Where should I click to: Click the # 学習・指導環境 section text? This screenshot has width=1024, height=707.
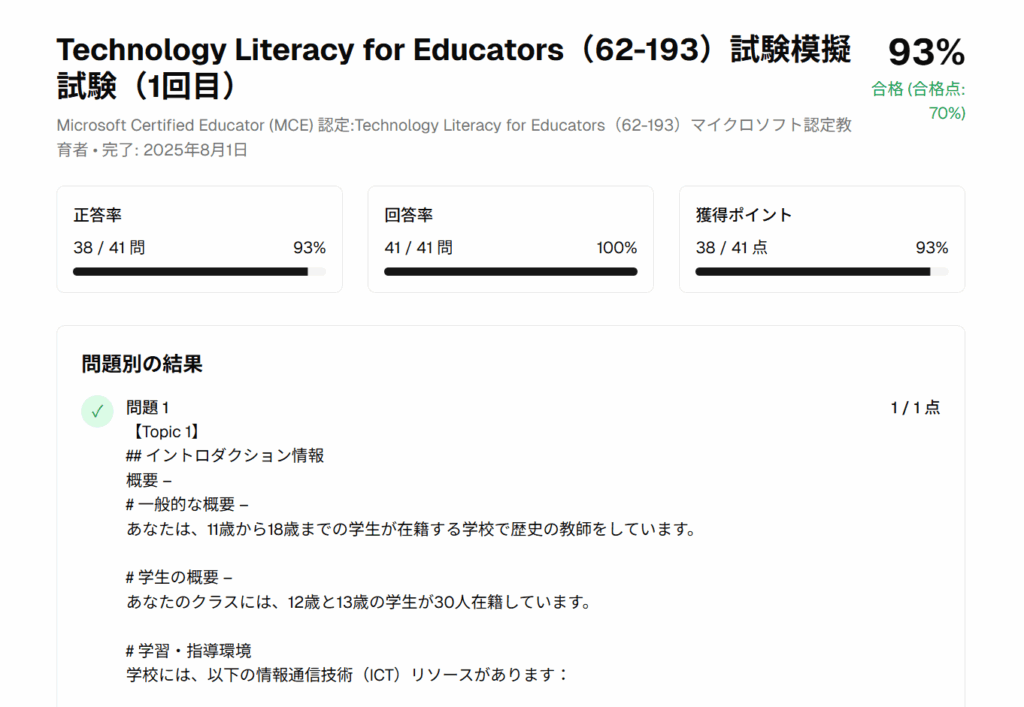pyautogui.click(x=189, y=651)
